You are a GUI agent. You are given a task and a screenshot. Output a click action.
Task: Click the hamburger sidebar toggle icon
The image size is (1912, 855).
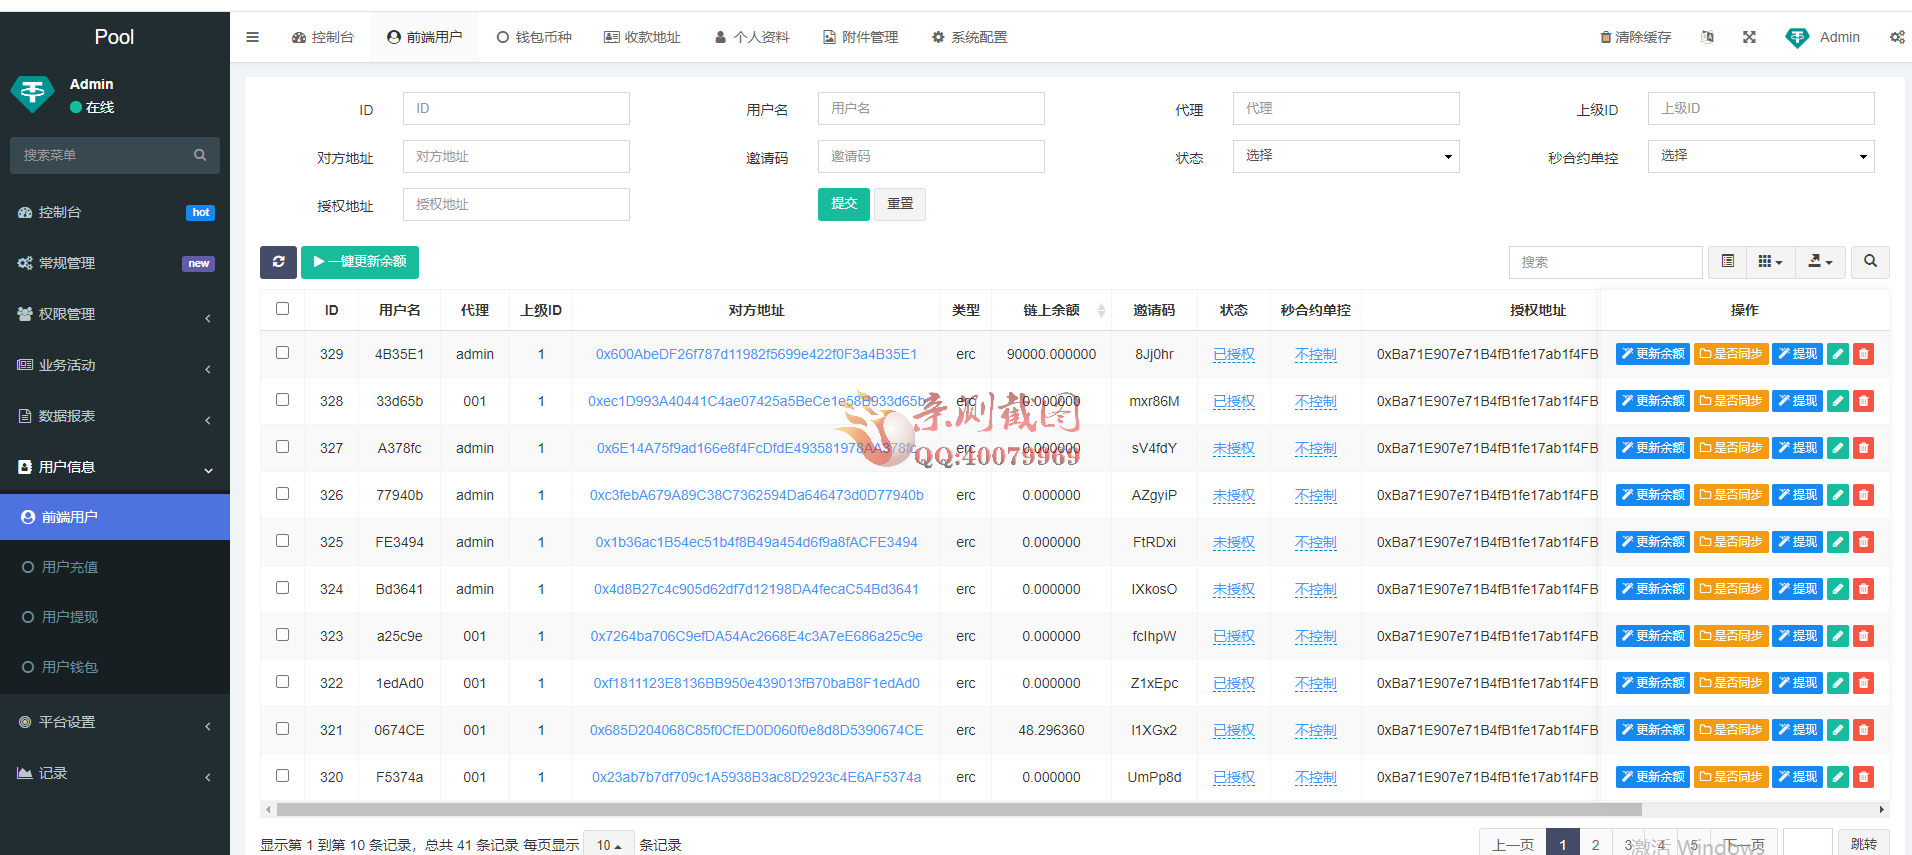[252, 37]
